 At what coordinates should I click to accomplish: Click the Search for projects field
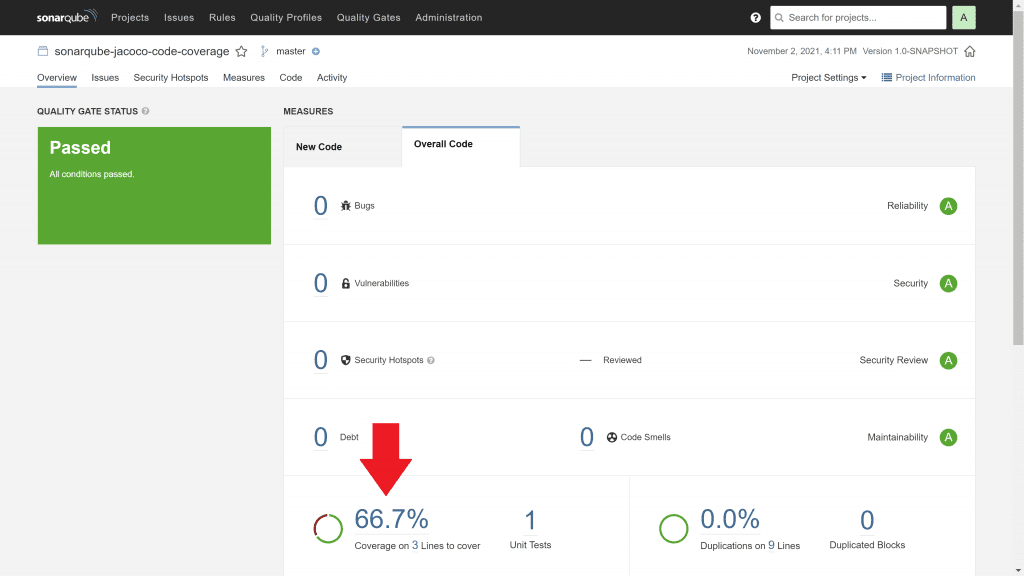click(858, 18)
